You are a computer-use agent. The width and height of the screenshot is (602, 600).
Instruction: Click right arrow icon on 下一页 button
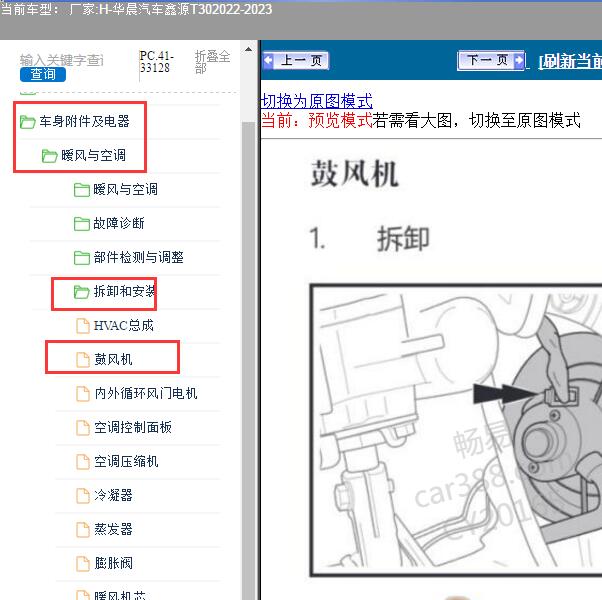pos(519,60)
